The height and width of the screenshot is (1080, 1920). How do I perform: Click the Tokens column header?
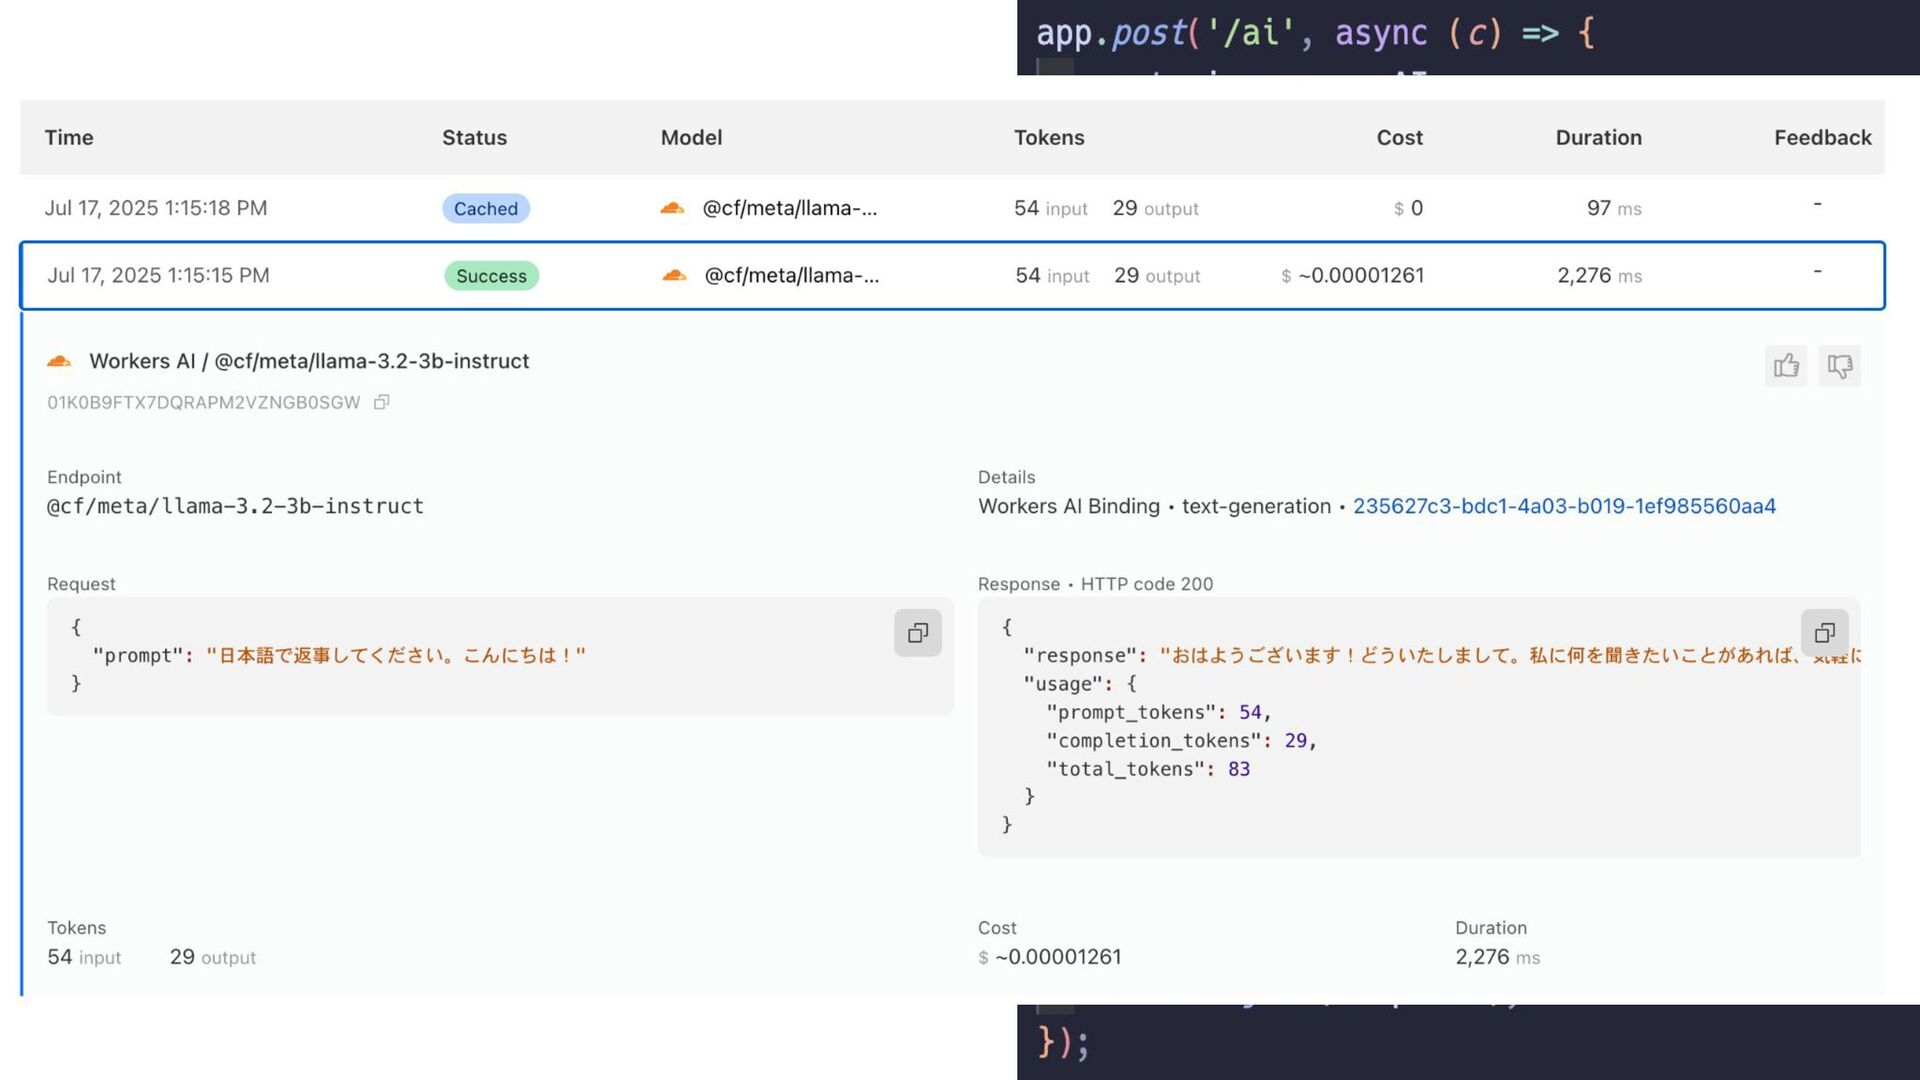(x=1049, y=137)
